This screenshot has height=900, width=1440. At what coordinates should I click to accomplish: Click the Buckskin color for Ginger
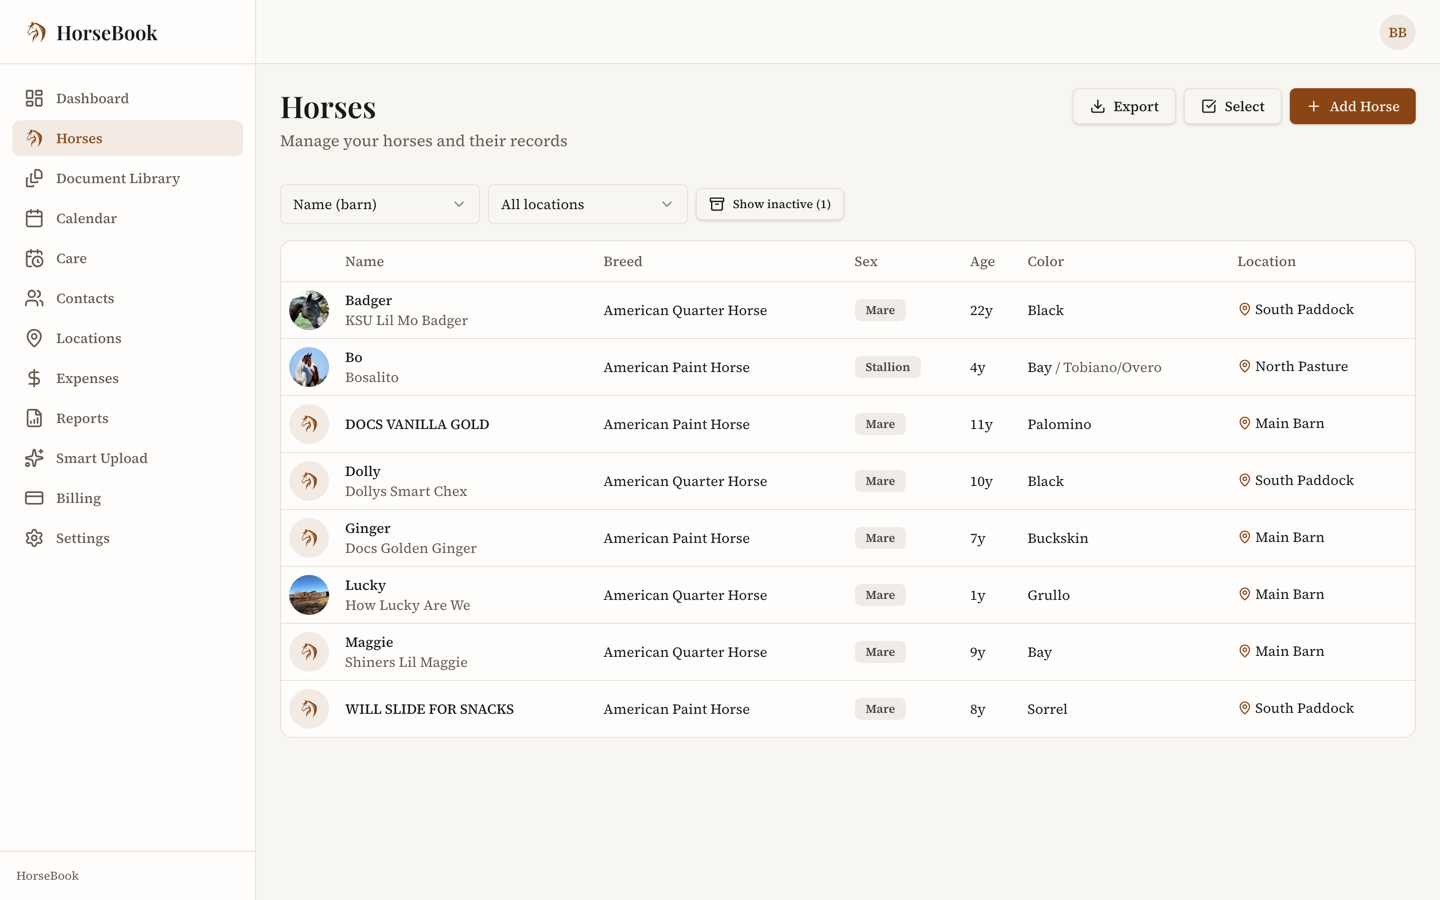coord(1057,538)
